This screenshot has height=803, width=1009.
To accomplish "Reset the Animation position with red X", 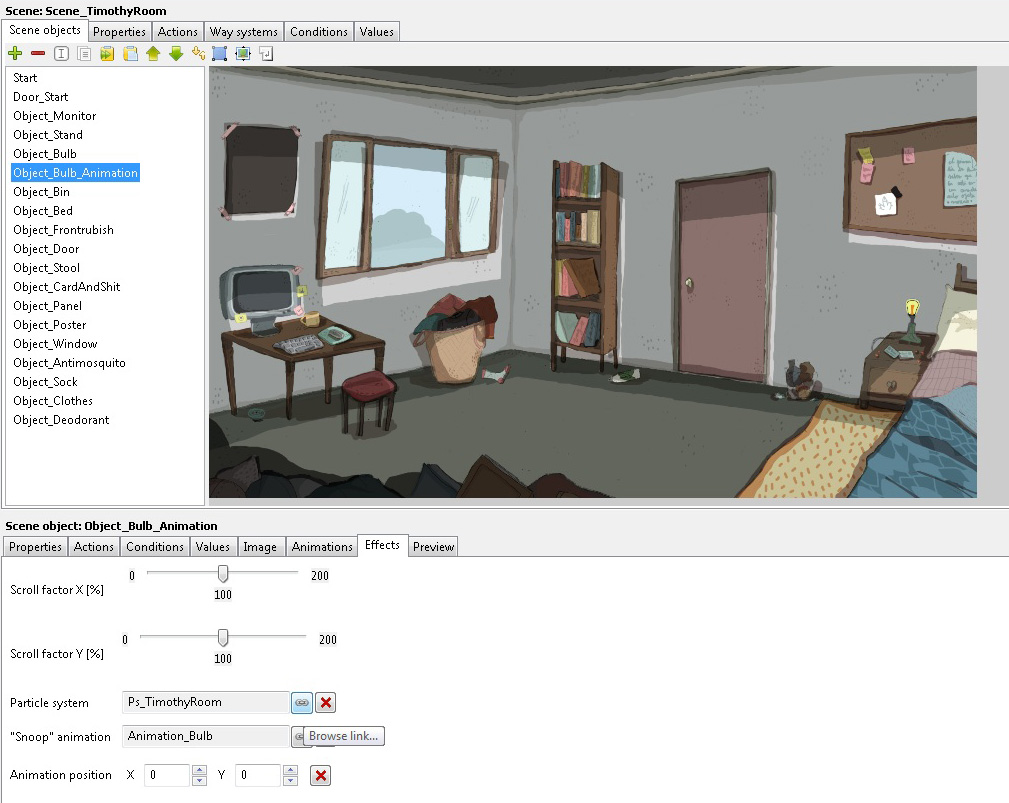I will click(x=320, y=775).
